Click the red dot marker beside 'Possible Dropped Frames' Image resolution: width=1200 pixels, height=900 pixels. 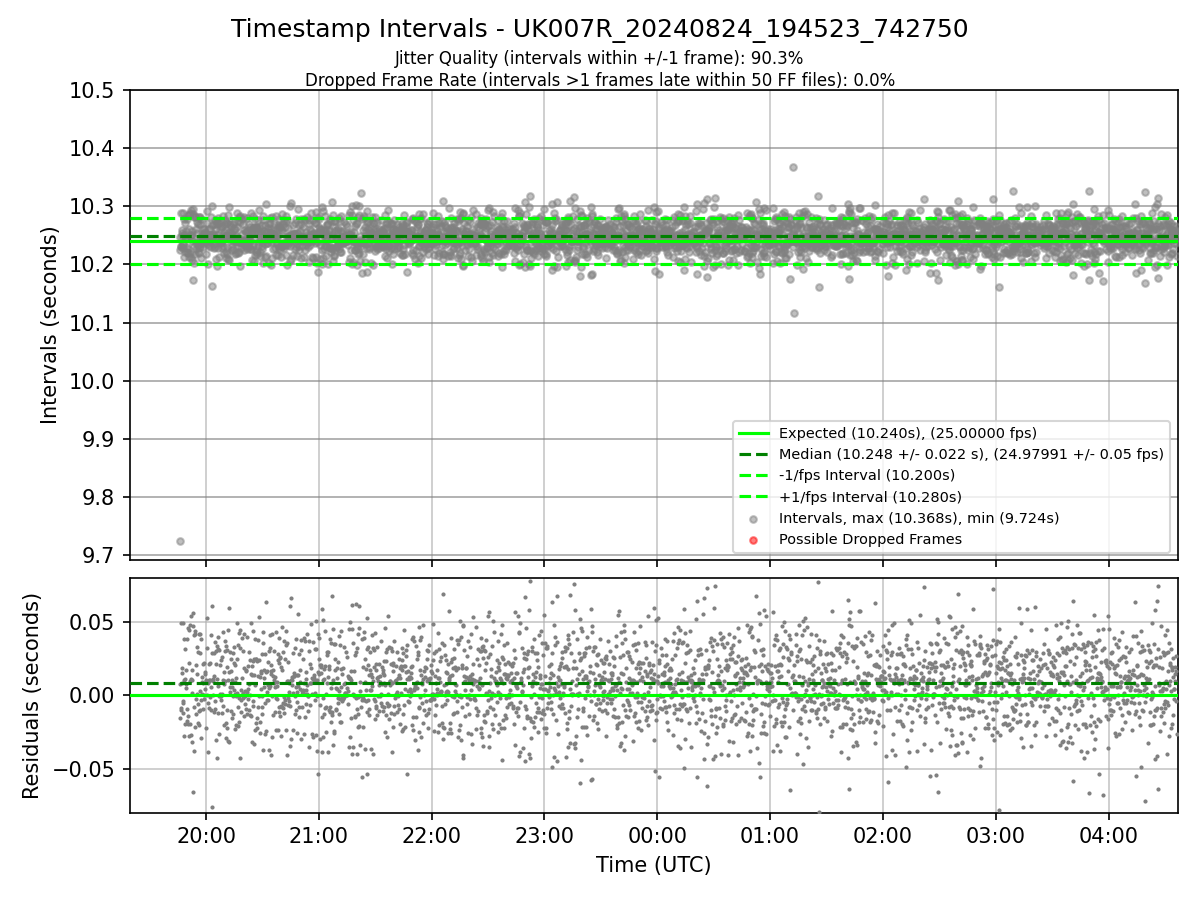click(754, 540)
